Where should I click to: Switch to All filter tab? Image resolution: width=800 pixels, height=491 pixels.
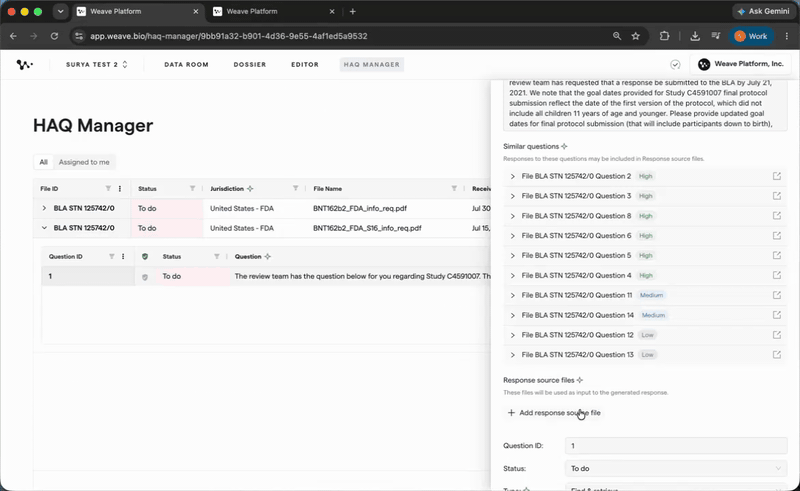(43, 162)
